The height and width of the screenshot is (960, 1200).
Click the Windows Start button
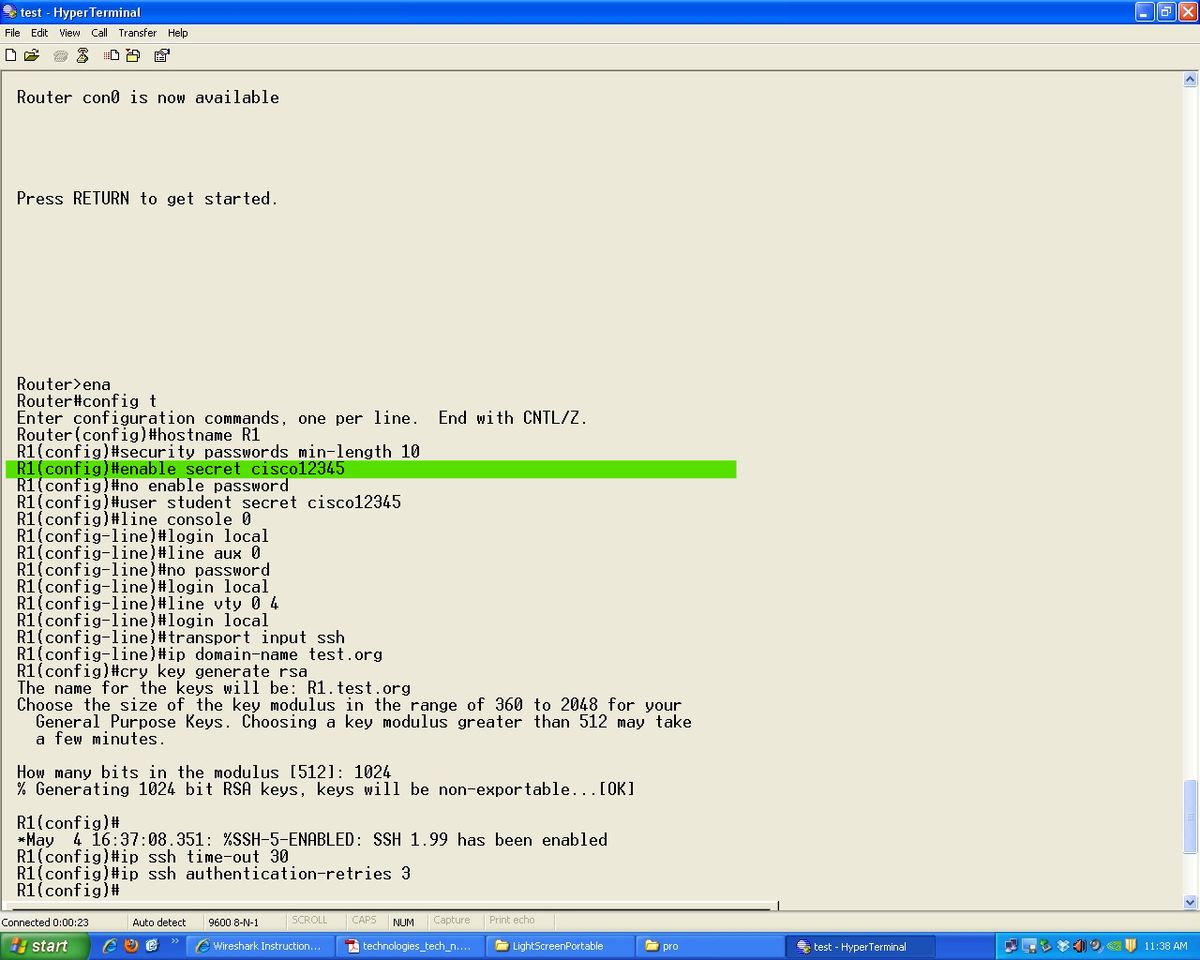[39, 945]
